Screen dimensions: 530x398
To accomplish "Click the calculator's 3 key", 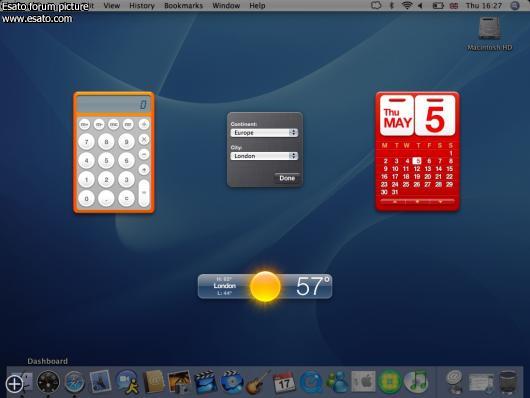I will tap(126, 180).
